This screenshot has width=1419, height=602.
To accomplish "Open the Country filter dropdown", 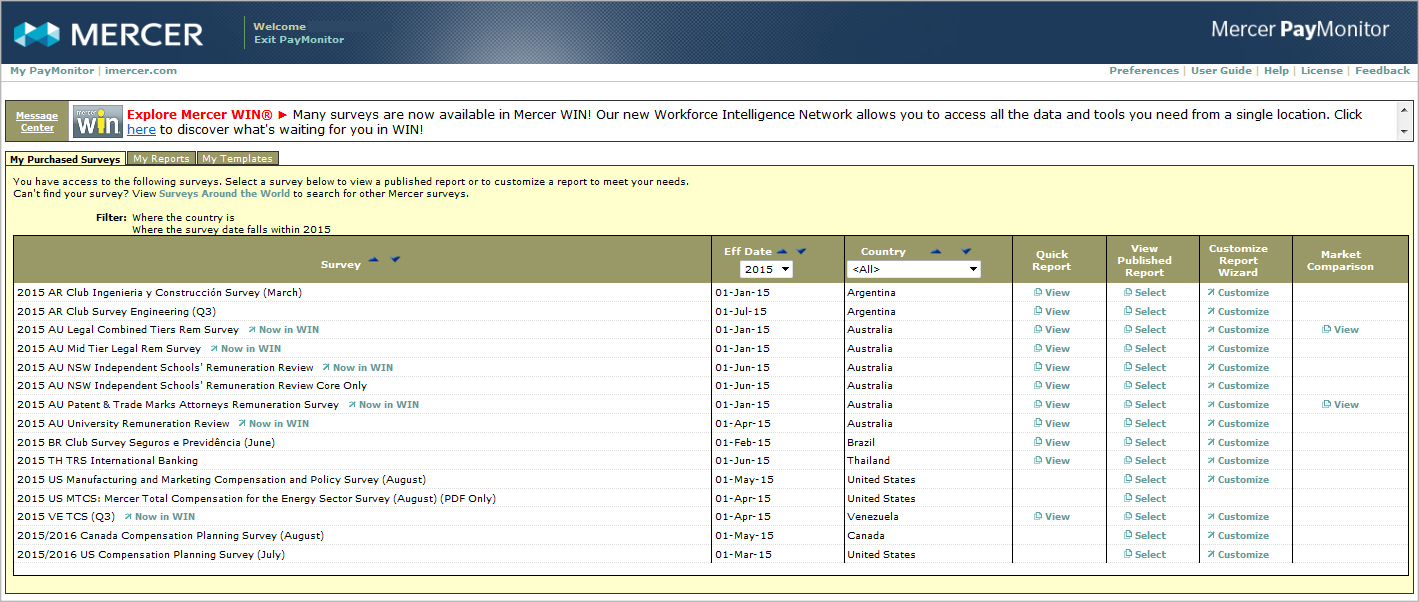I will pyautogui.click(x=914, y=269).
